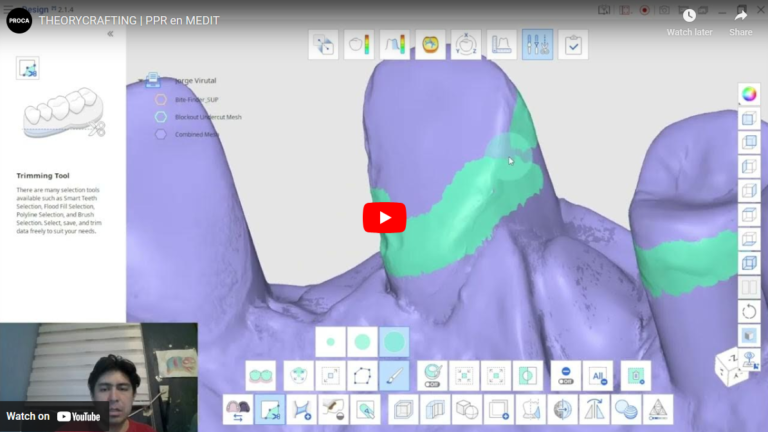Select the rectangle selection tool
This screenshot has width=768, height=432.
(x=331, y=376)
